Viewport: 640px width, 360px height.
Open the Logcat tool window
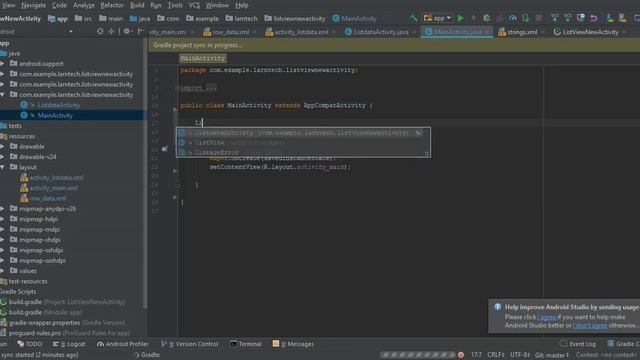(x=69, y=344)
